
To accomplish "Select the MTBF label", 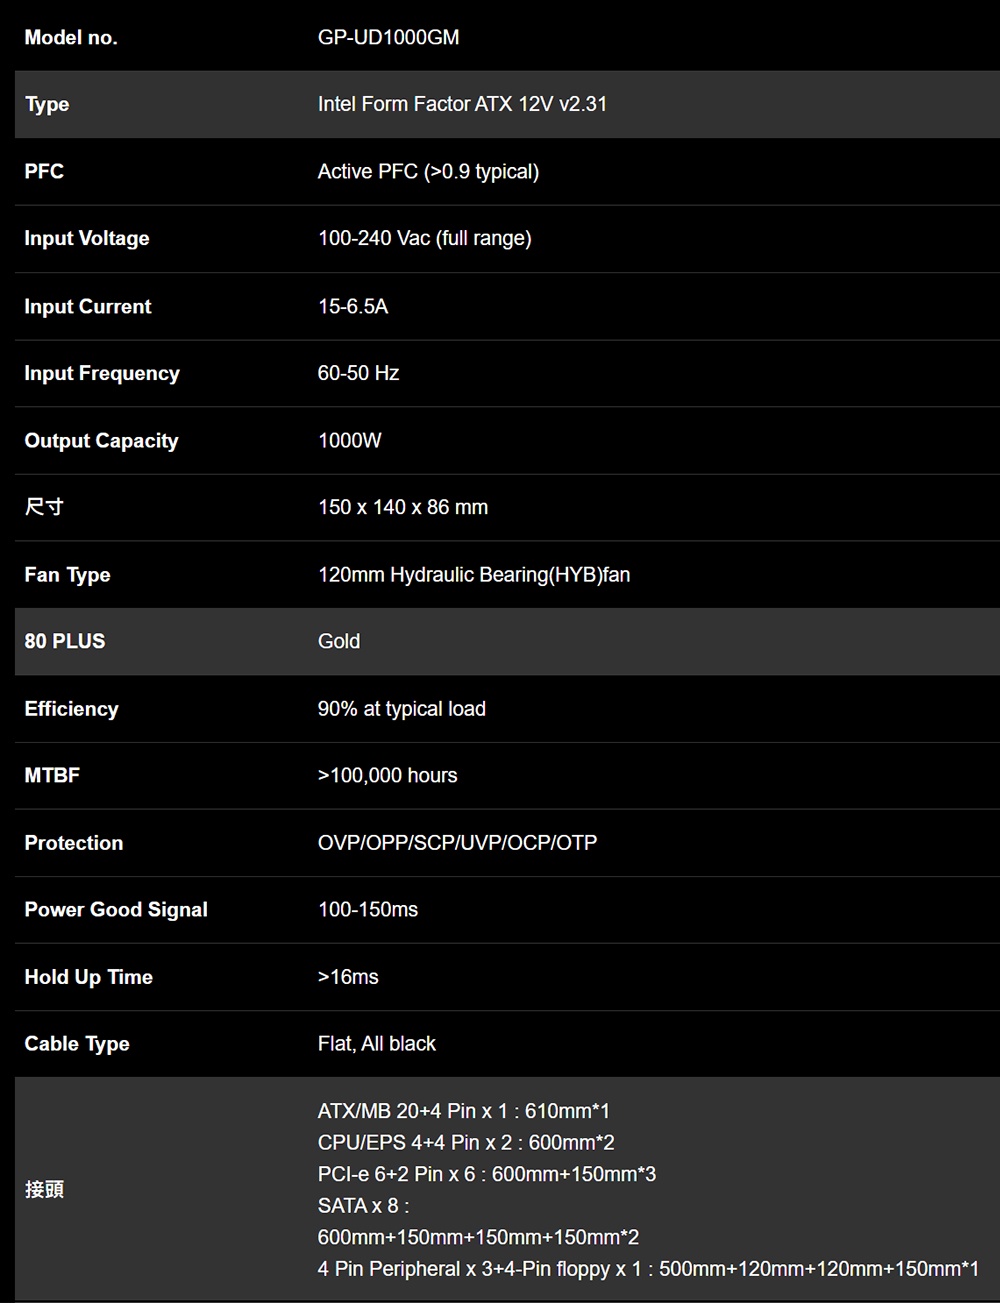I will [x=52, y=776].
